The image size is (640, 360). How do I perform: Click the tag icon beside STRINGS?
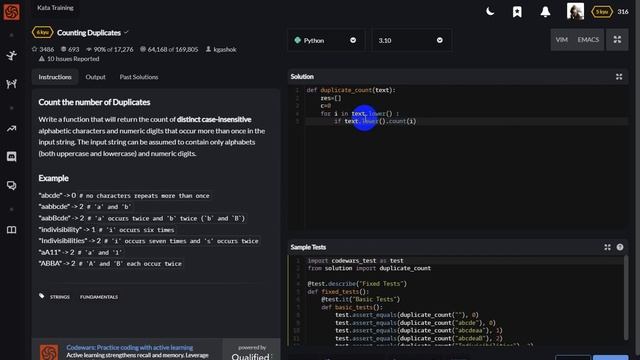coord(42,296)
